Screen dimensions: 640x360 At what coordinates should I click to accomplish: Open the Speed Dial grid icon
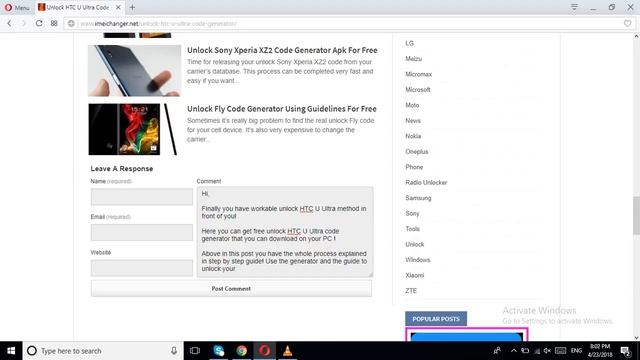[54, 24]
